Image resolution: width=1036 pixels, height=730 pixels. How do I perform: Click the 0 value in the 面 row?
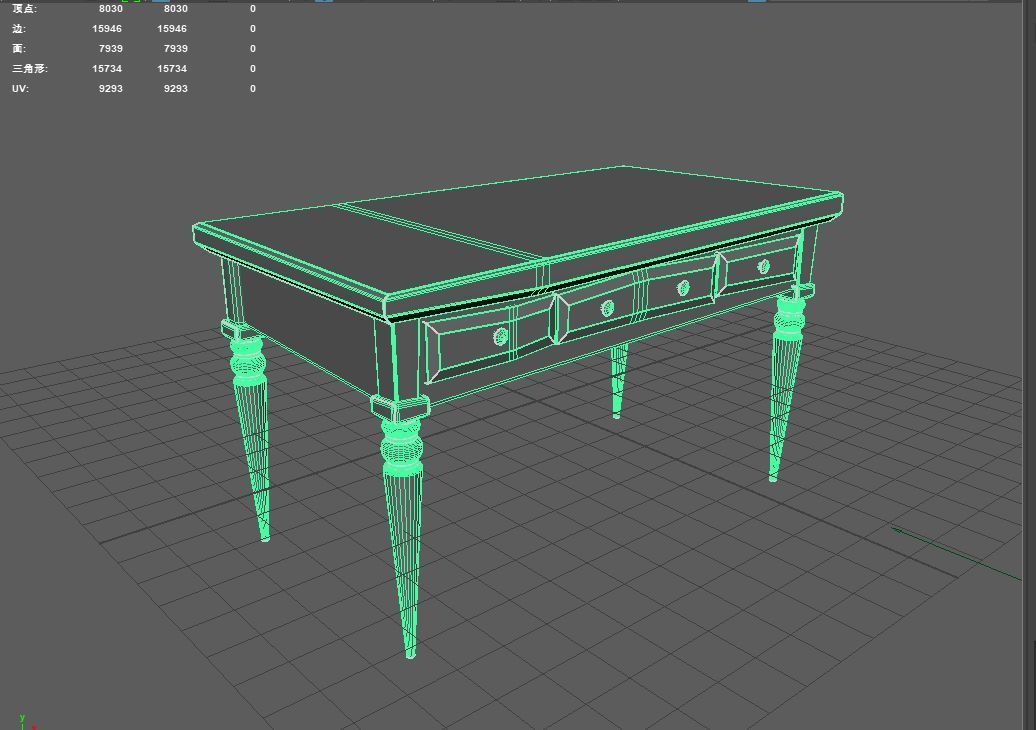tap(252, 48)
